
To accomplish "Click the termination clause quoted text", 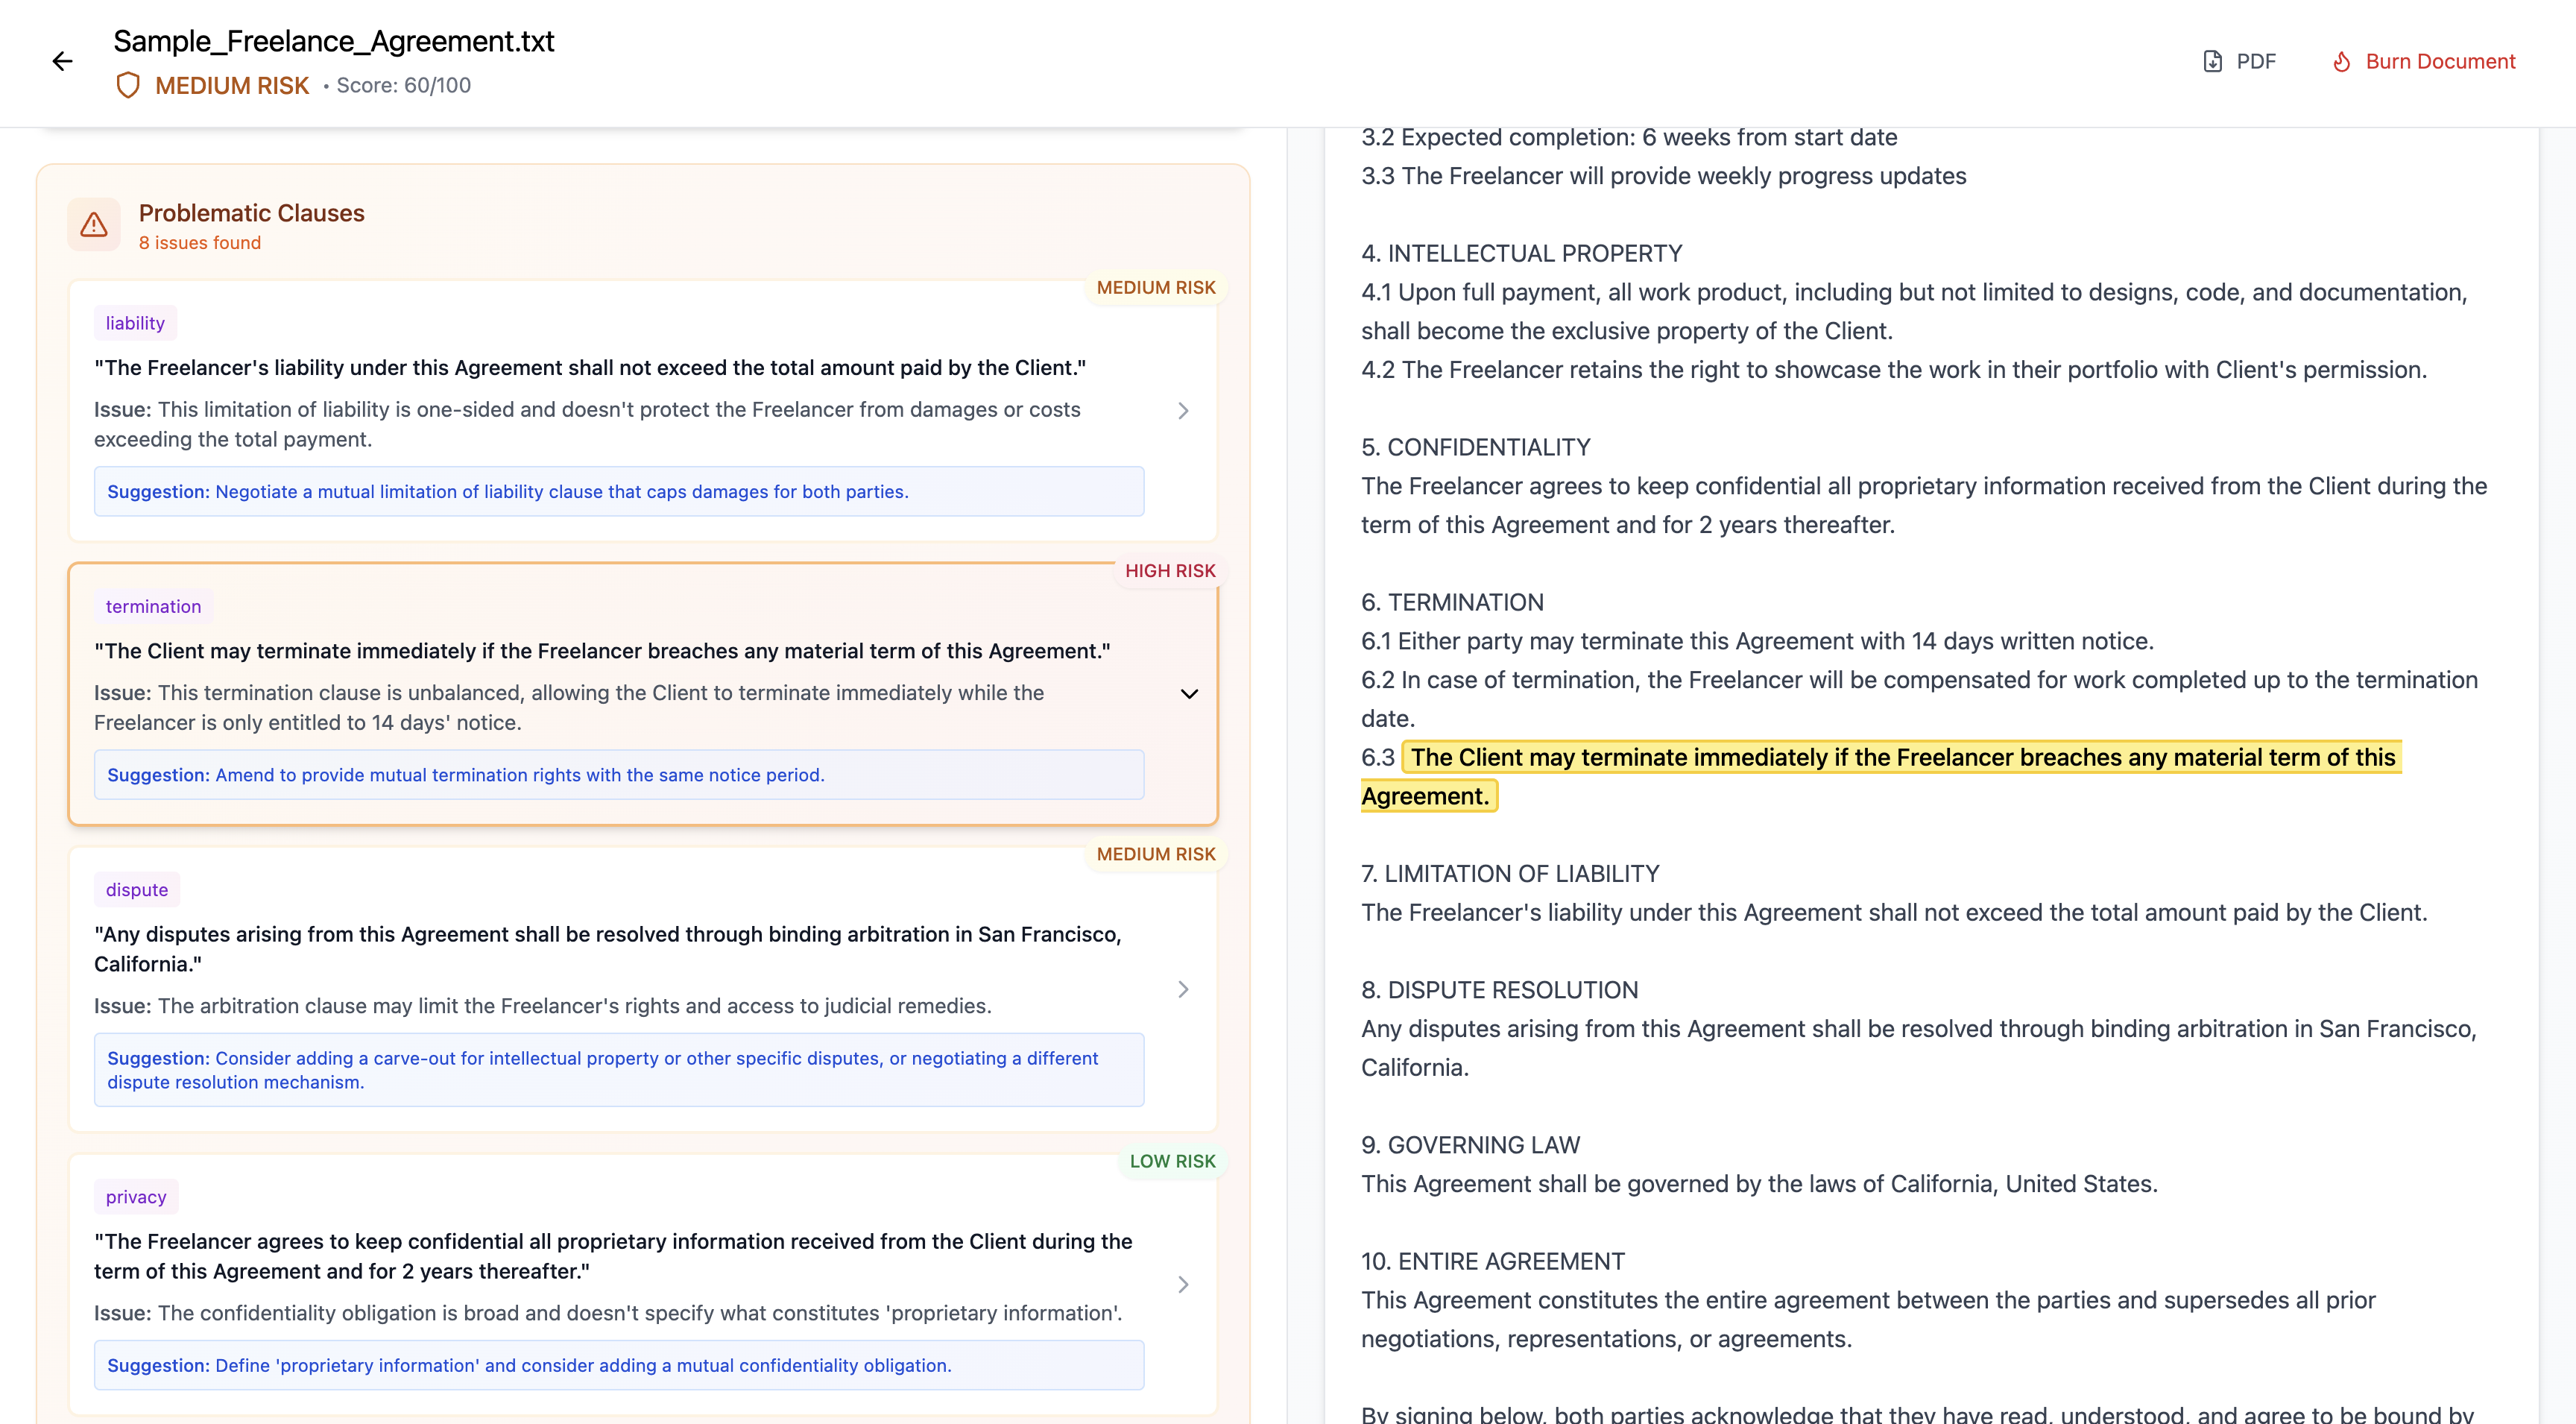I will coord(602,650).
